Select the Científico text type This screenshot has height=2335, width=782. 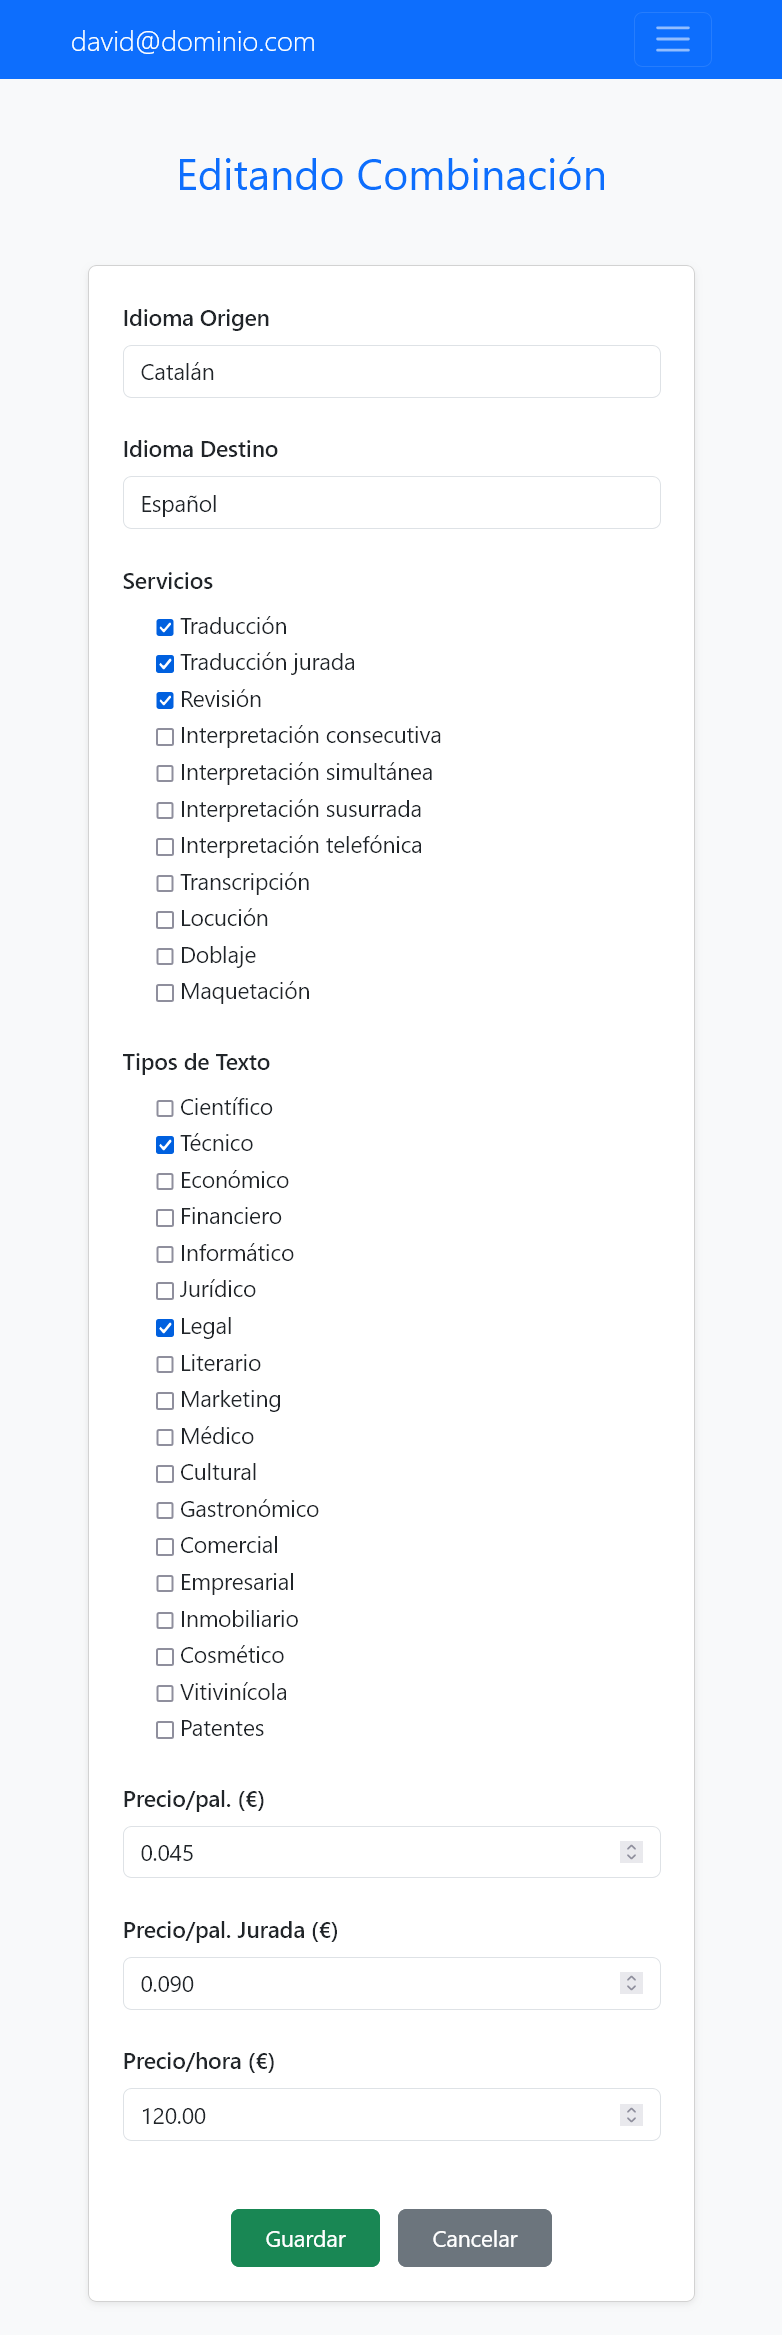(x=165, y=1108)
